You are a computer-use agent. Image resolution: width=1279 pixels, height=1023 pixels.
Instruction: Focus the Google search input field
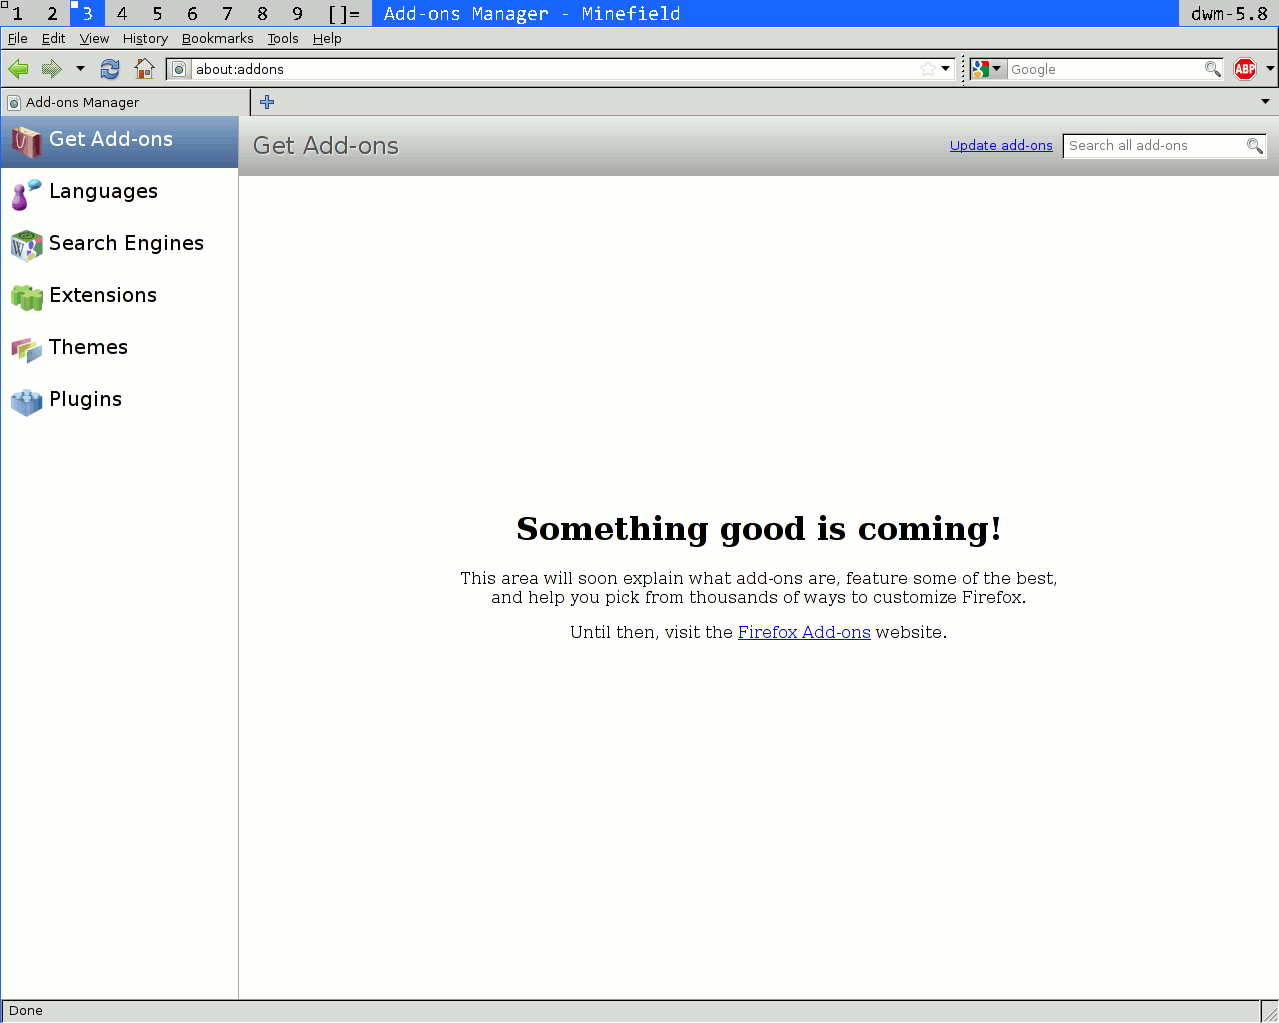pyautogui.click(x=1105, y=69)
